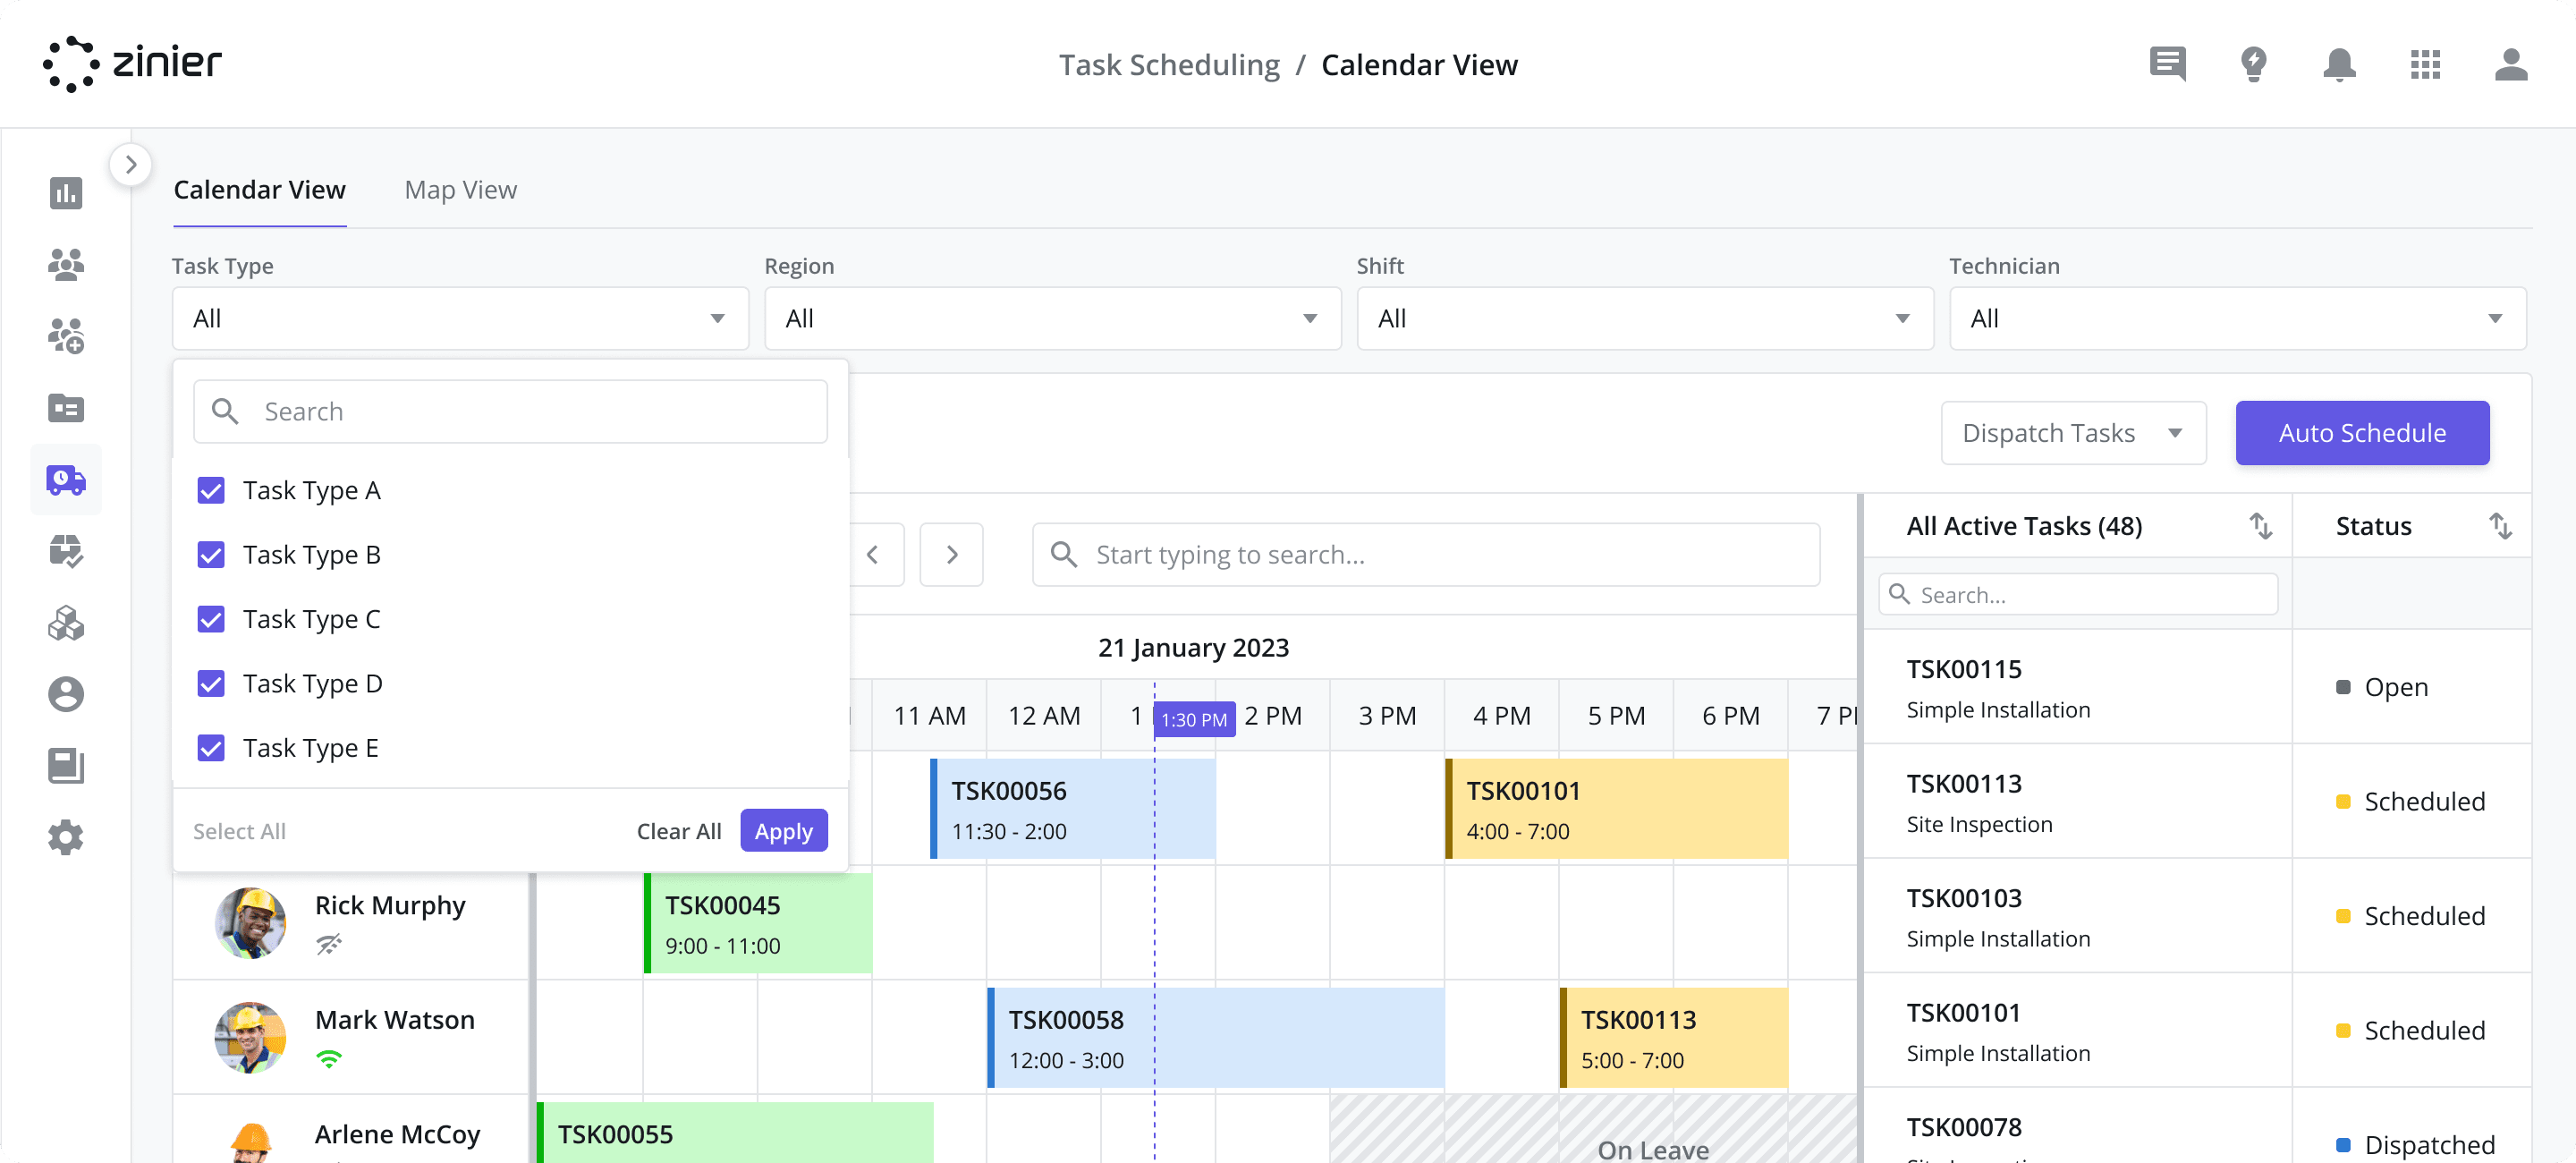This screenshot has height=1163, width=2576.
Task: Select blue task block TSK00056
Action: click(1072, 808)
